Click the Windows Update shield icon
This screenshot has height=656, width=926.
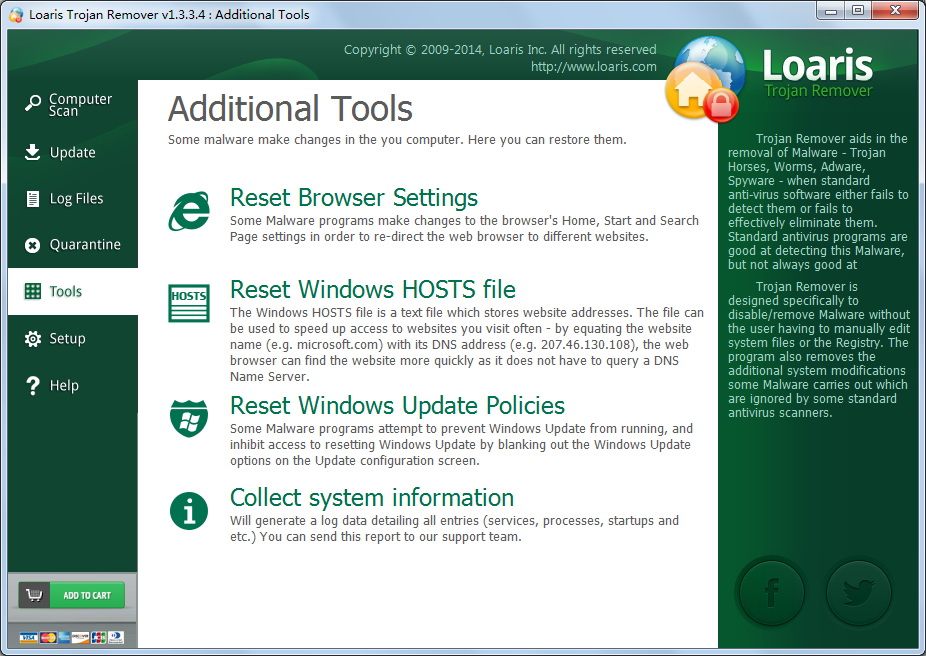[189, 419]
